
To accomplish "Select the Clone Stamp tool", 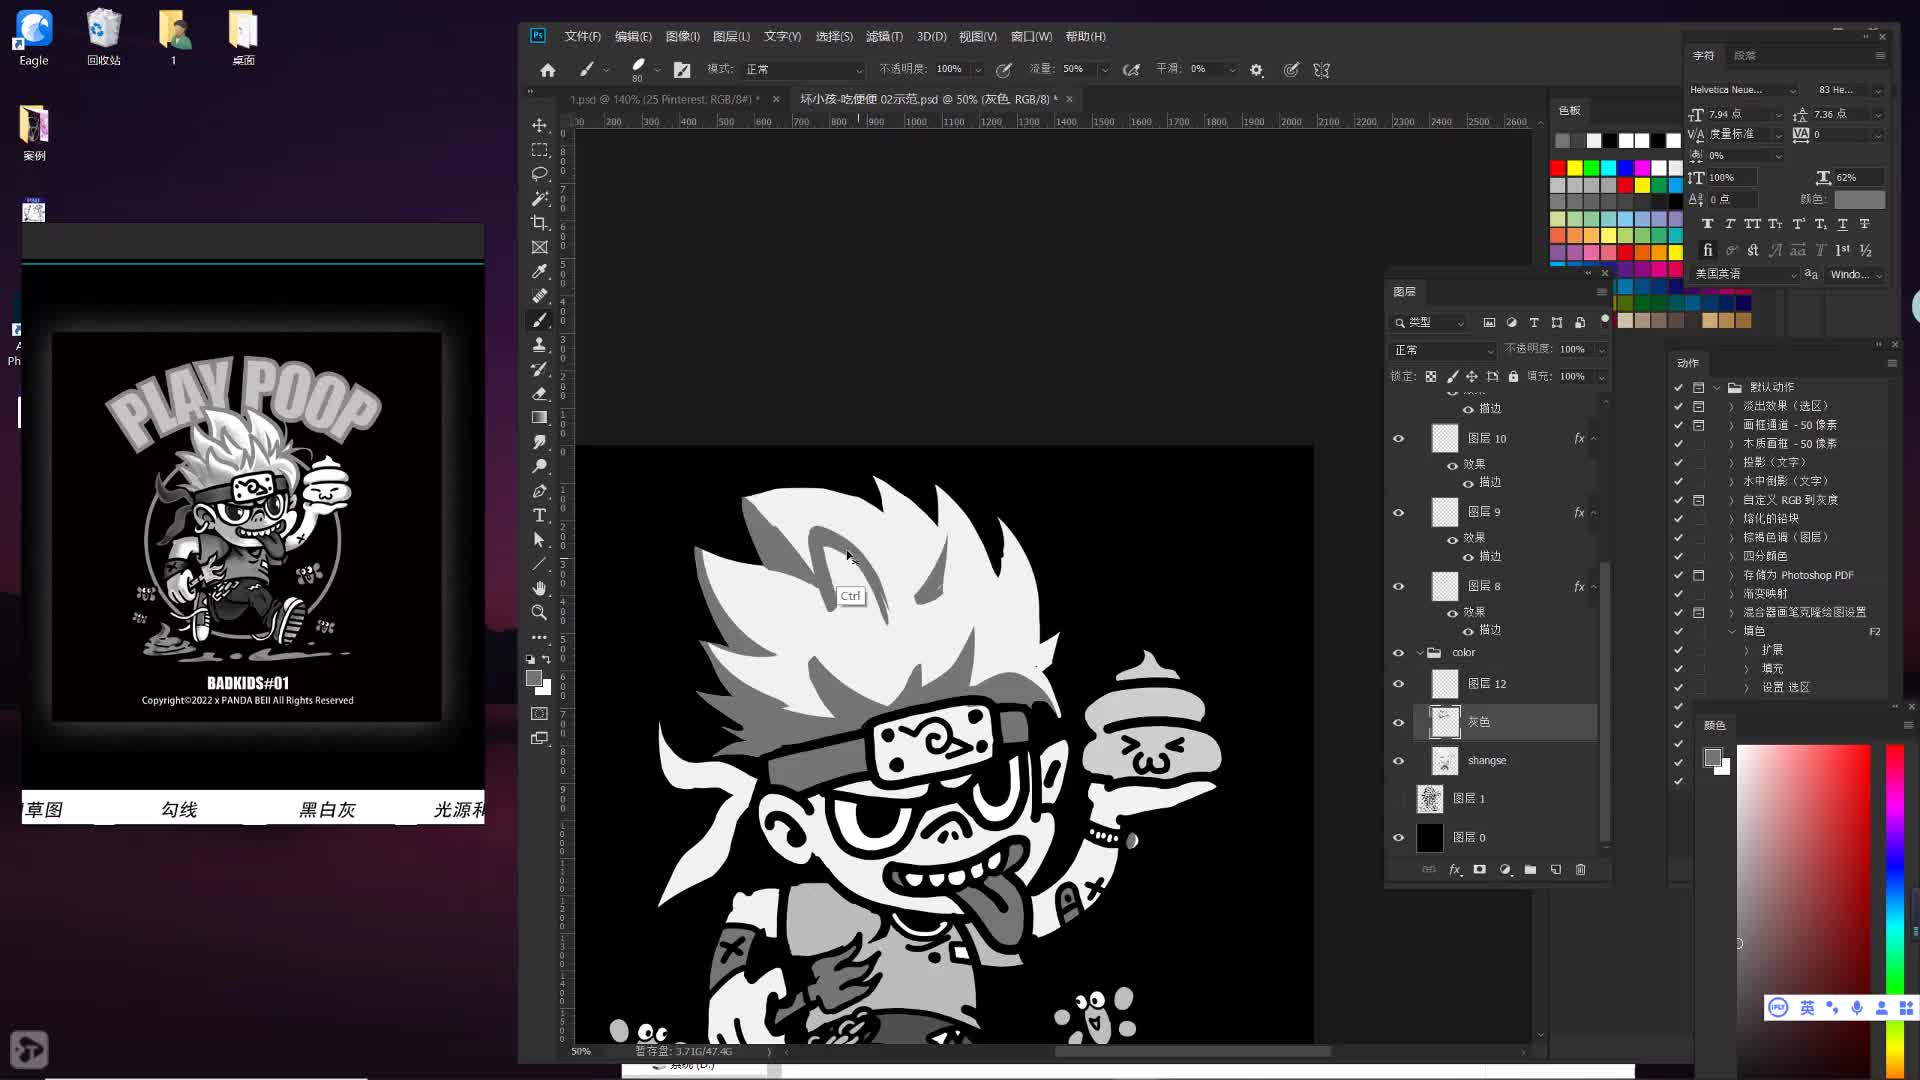I will (x=539, y=344).
